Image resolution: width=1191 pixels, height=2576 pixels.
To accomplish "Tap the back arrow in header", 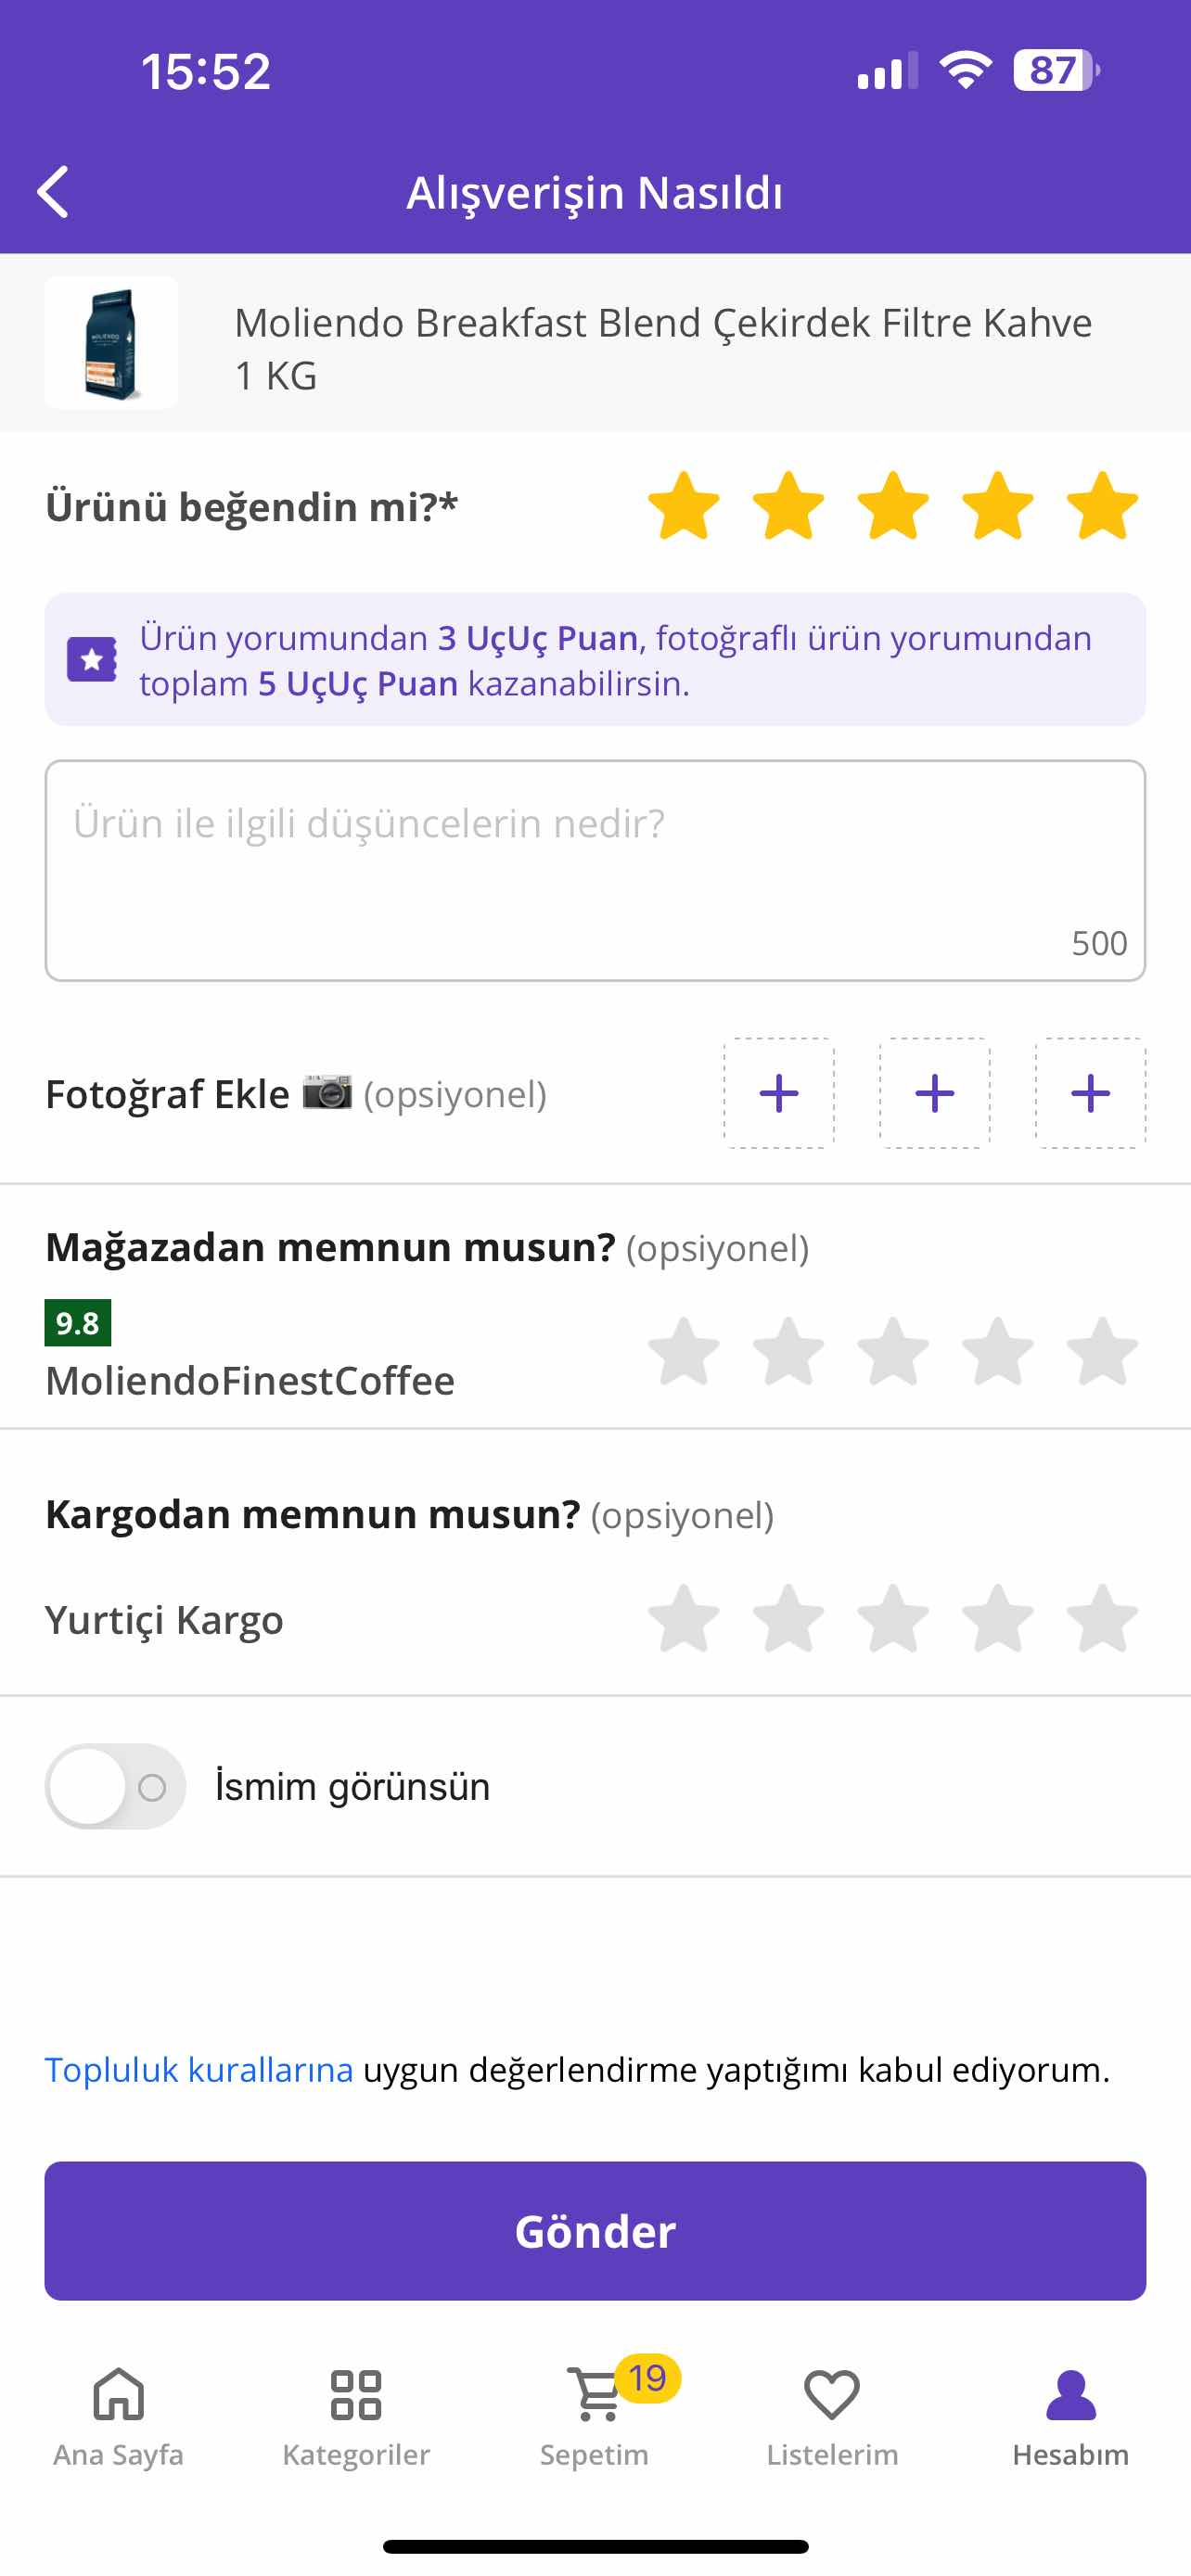I will click(x=54, y=191).
